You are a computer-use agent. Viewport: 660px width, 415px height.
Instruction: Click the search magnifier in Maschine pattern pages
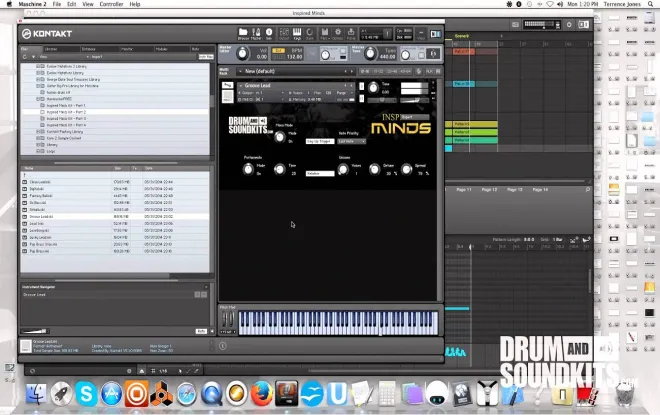(x=588, y=190)
